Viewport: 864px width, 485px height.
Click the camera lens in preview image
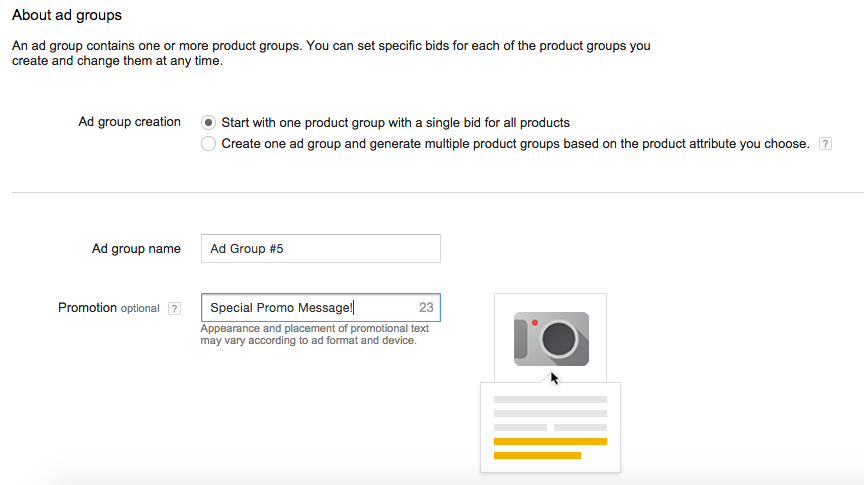click(558, 340)
